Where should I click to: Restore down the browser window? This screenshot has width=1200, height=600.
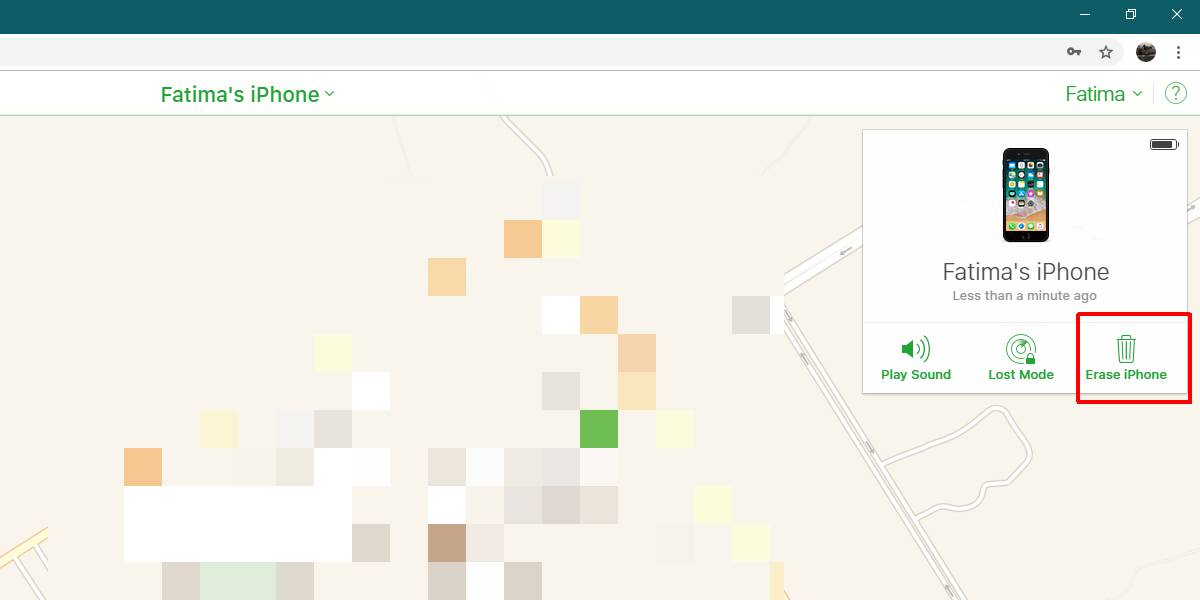1130,14
